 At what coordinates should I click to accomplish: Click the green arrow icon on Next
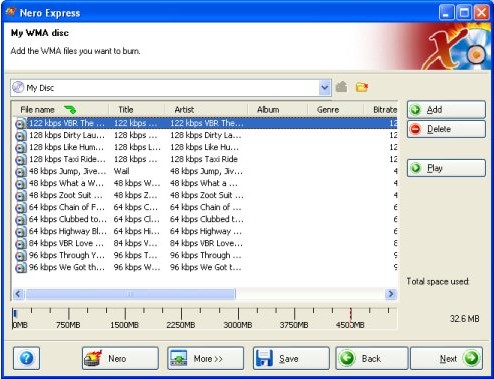[471, 358]
